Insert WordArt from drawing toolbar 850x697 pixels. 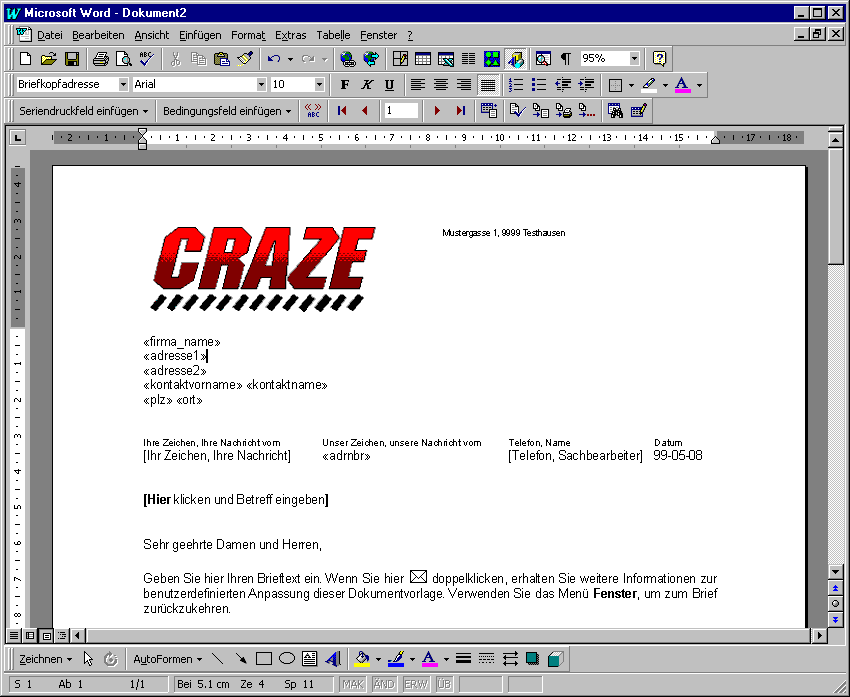(x=333, y=659)
